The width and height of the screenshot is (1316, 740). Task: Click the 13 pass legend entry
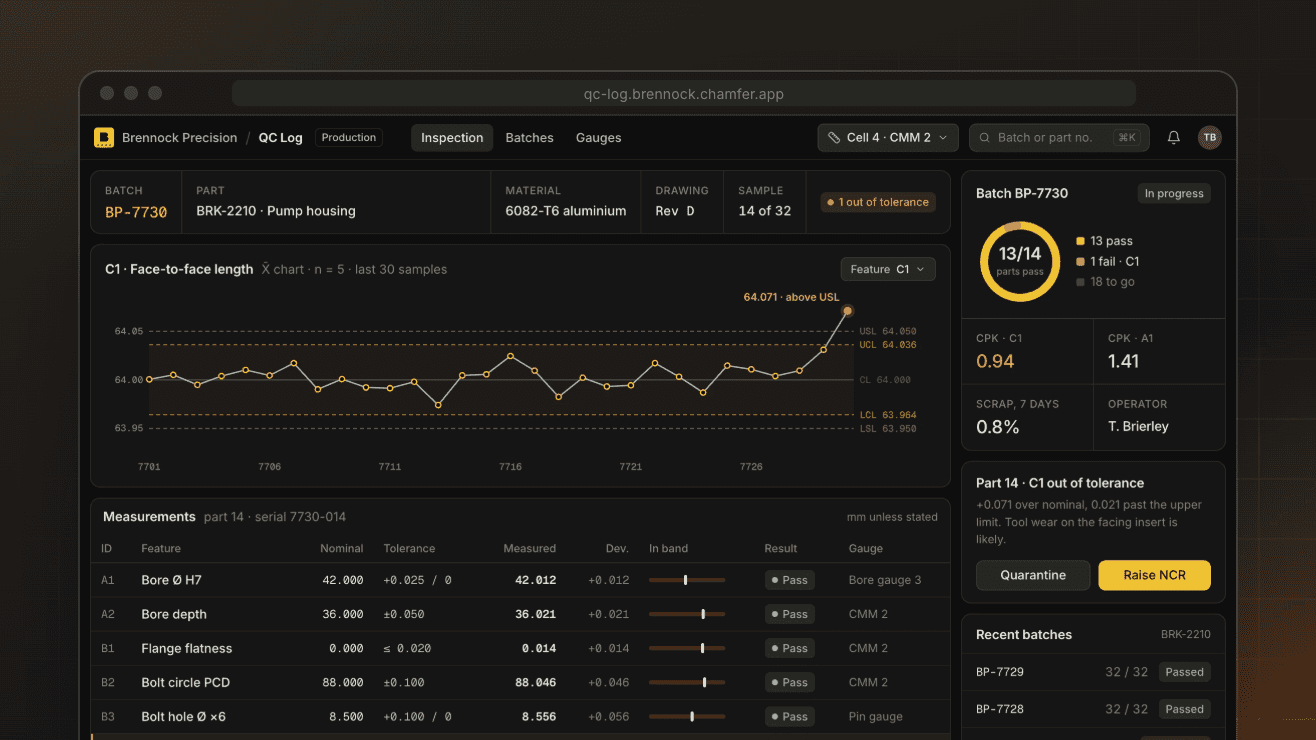coord(1105,241)
